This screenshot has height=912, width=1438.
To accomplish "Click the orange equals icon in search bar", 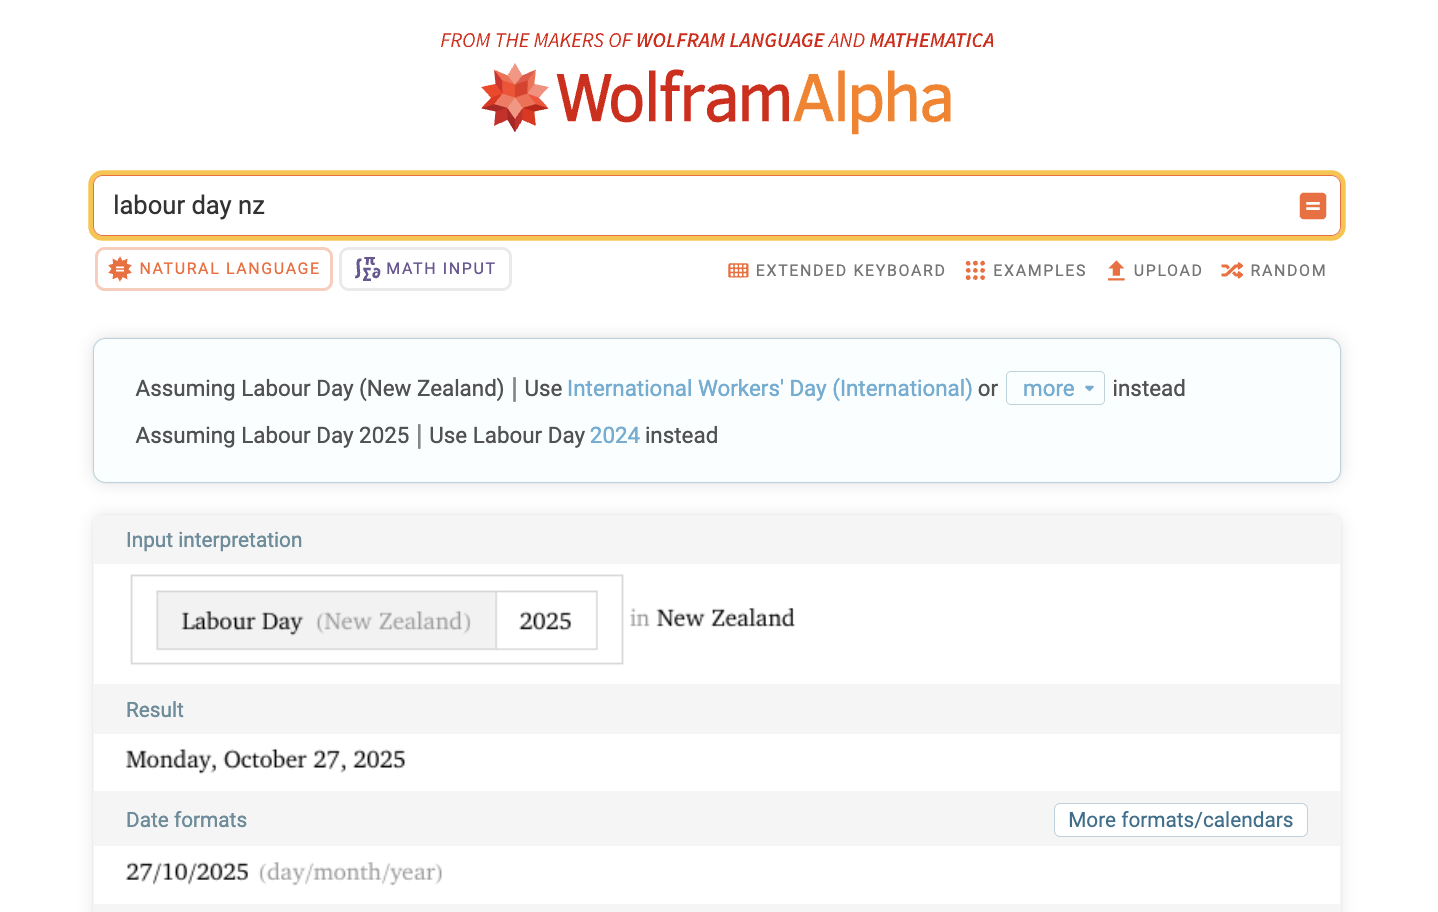I will tap(1312, 206).
